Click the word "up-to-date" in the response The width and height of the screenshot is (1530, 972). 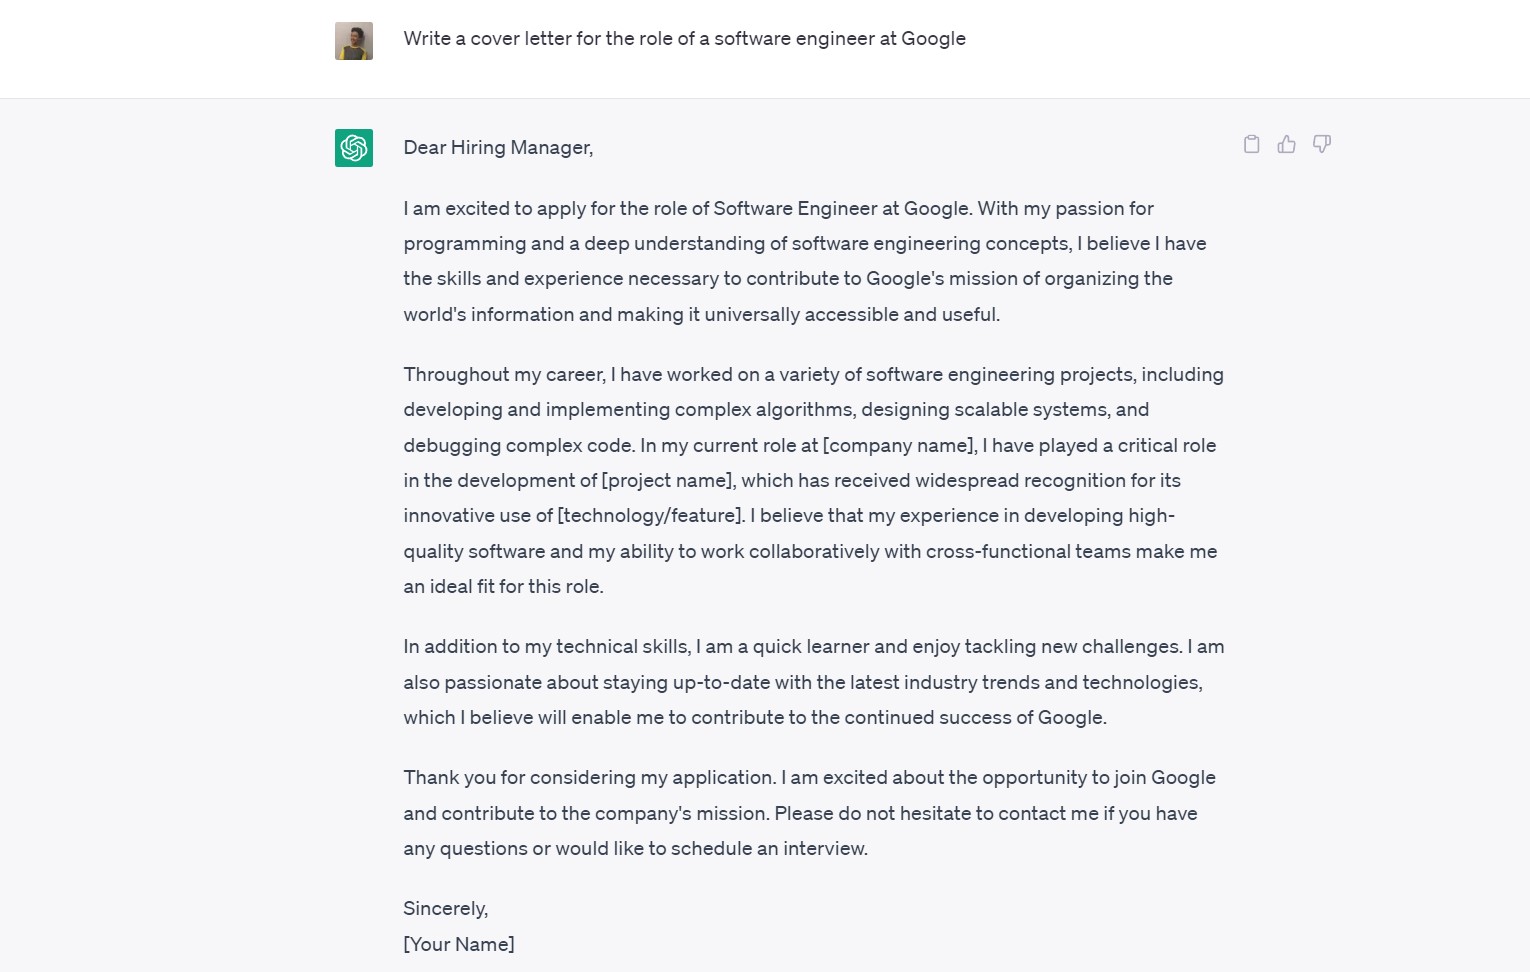click(721, 683)
